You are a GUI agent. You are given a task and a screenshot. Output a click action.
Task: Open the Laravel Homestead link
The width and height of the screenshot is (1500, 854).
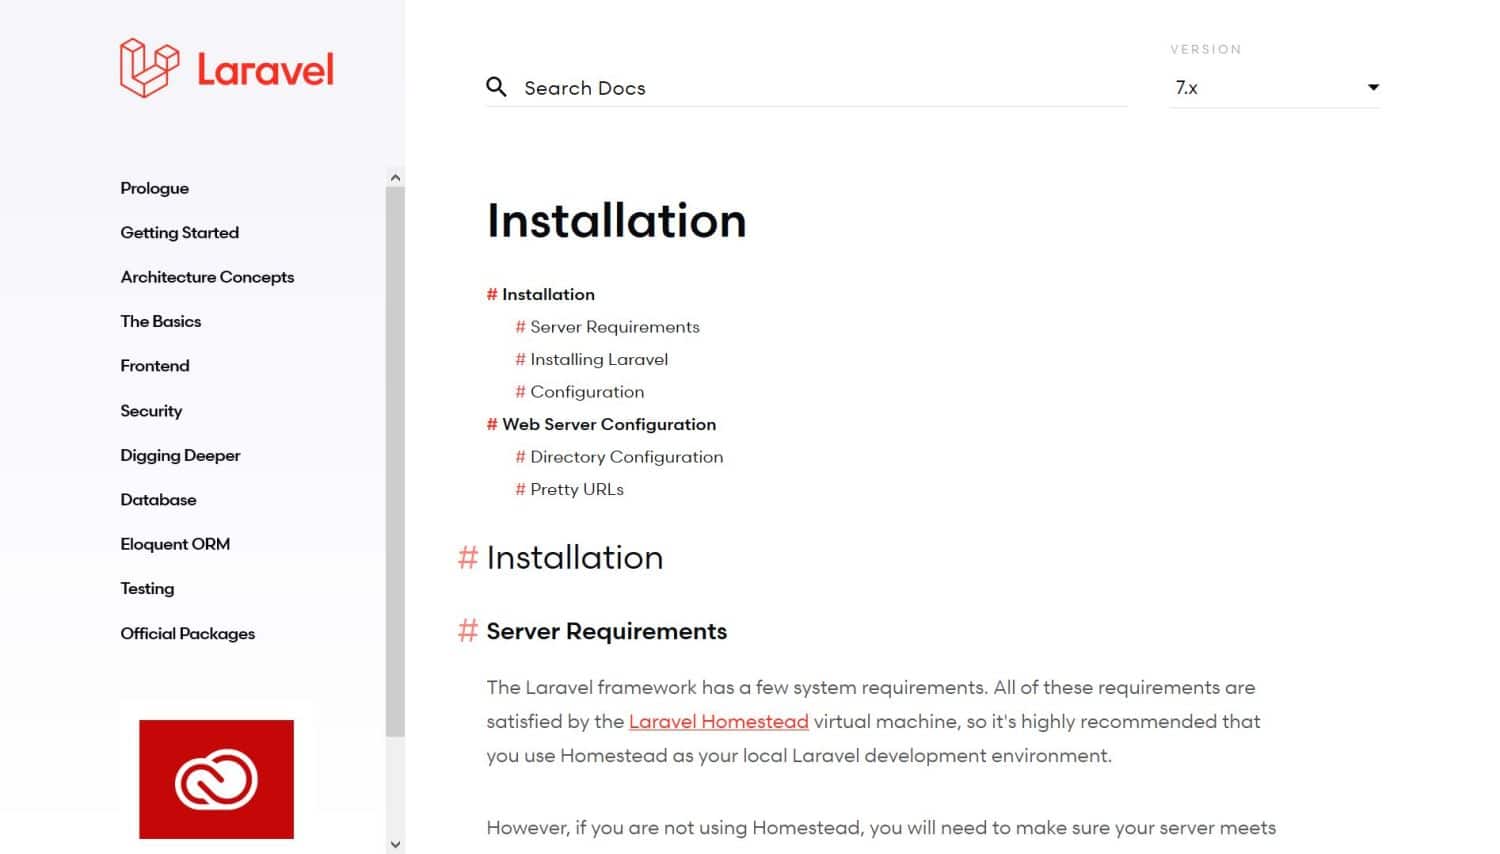point(718,721)
